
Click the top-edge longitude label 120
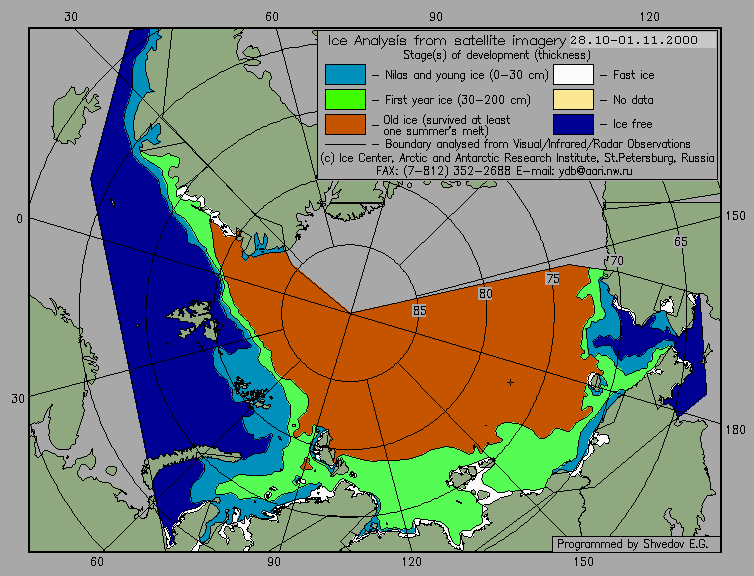(650, 17)
